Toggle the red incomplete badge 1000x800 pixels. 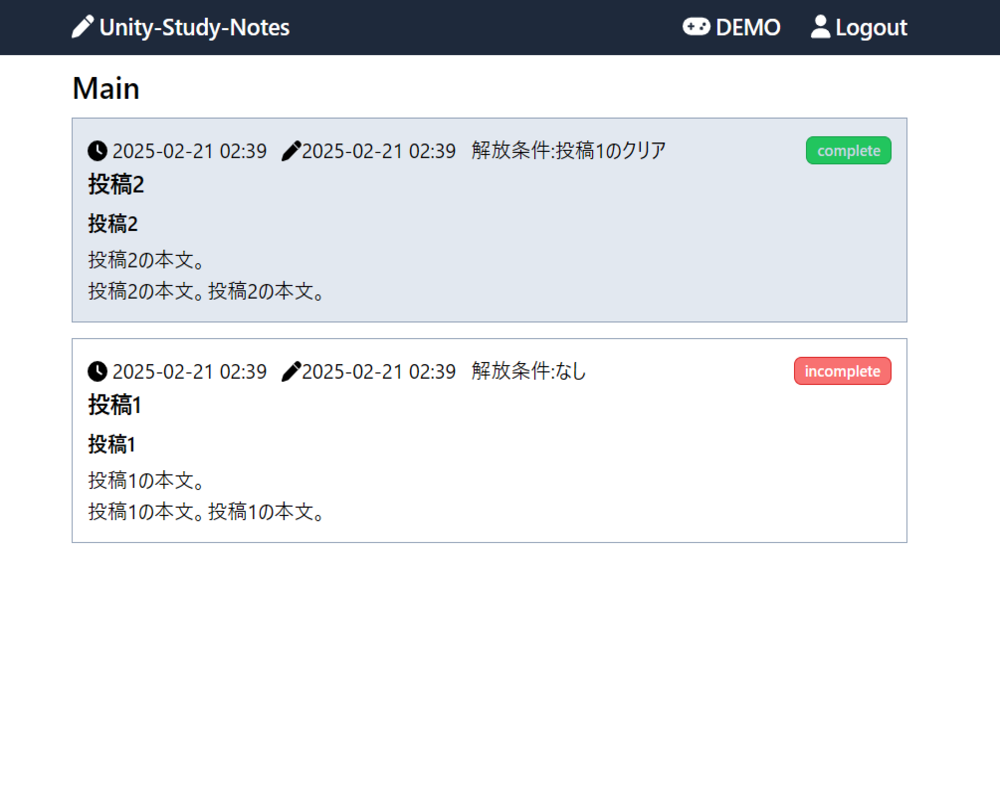(842, 371)
